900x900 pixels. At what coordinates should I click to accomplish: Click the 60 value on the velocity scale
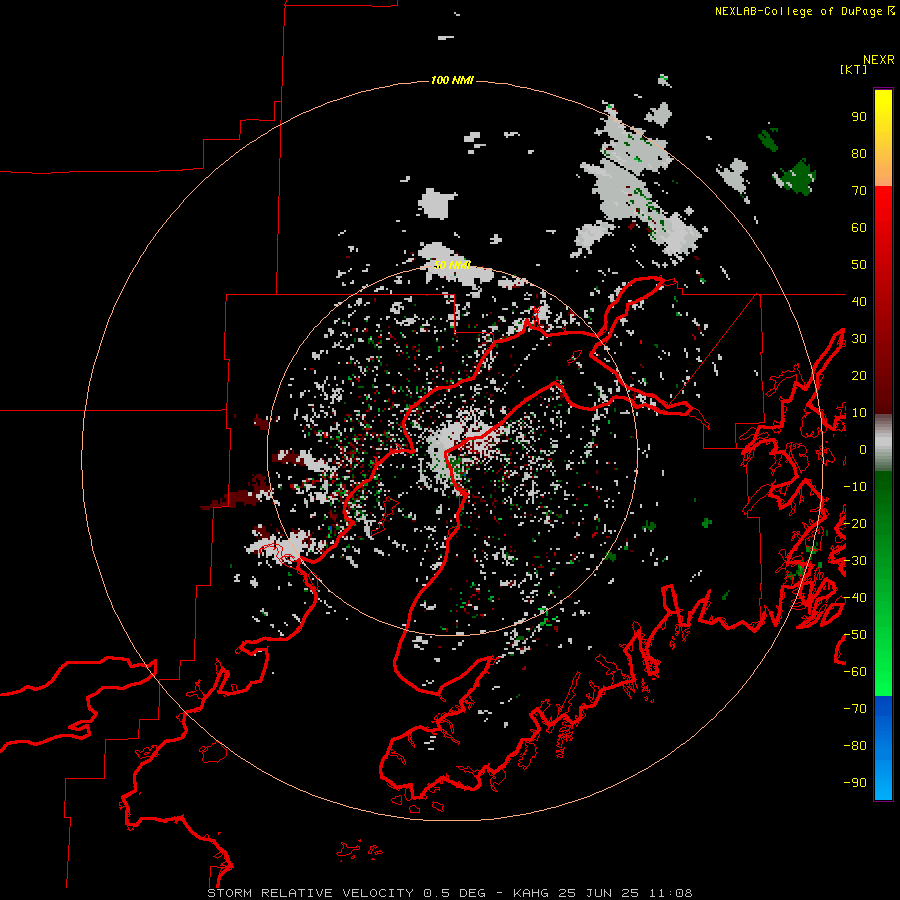point(859,228)
